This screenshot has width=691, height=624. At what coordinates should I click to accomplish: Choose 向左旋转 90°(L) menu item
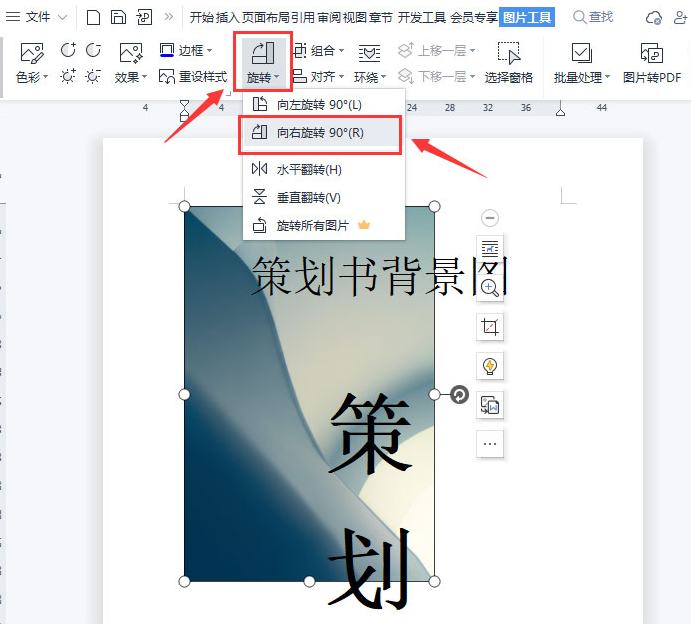click(x=324, y=105)
